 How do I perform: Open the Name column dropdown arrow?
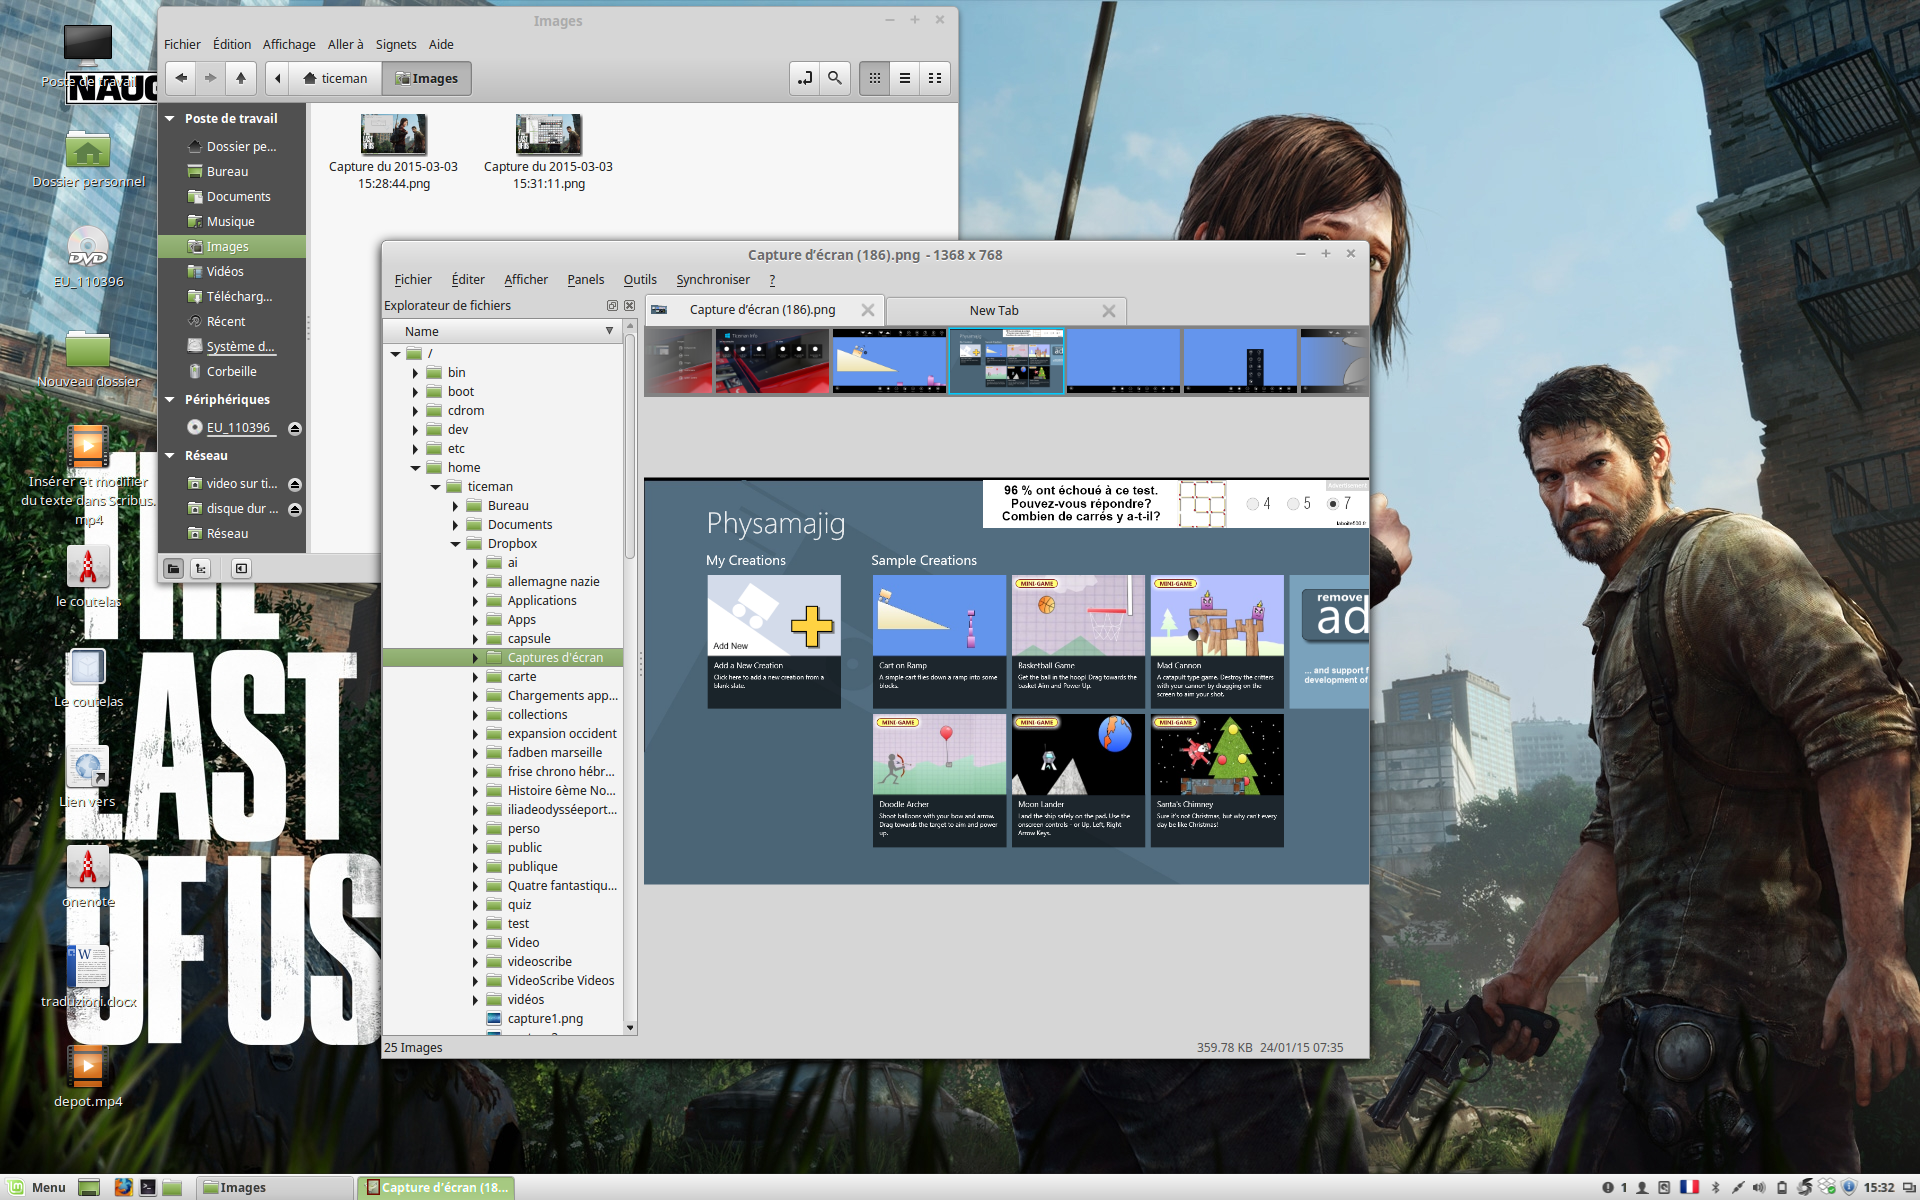click(x=609, y=331)
